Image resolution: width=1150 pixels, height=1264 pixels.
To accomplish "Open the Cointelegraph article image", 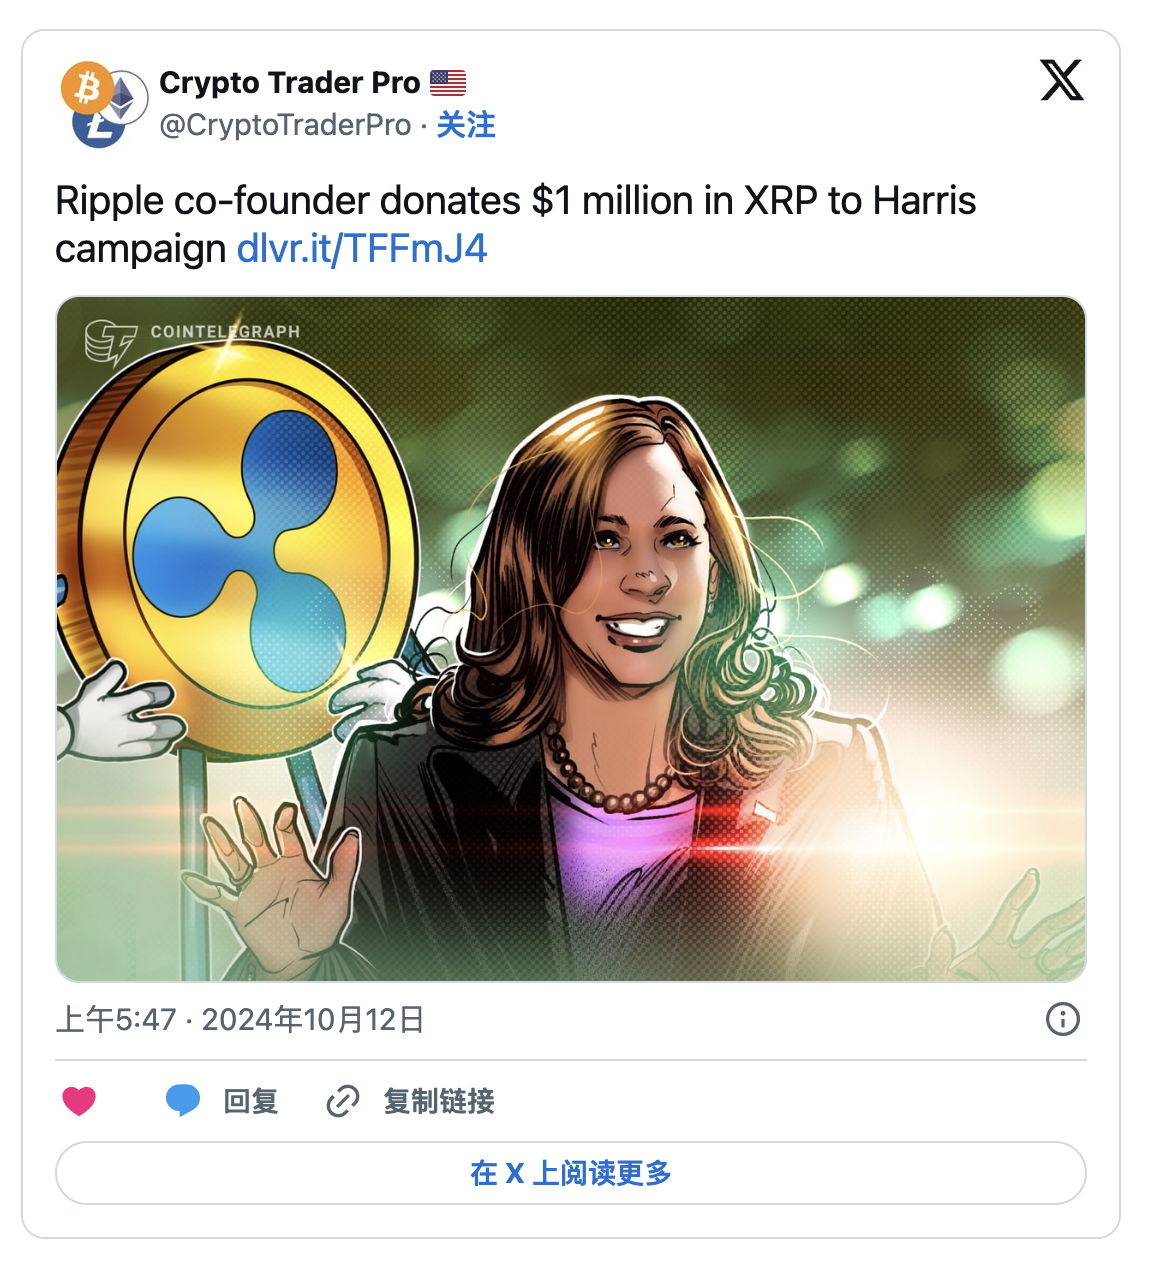I will pos(571,639).
